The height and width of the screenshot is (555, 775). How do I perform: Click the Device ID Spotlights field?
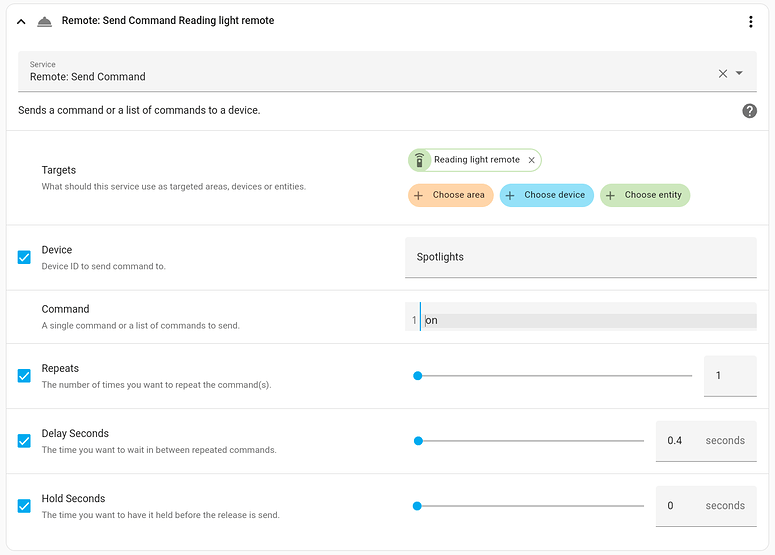(x=580, y=257)
